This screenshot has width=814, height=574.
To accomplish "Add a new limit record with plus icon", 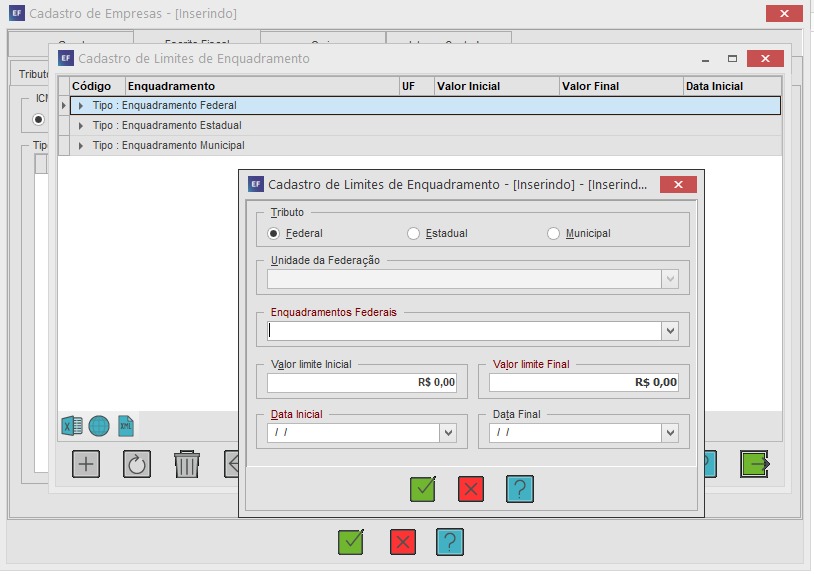I will (86, 464).
